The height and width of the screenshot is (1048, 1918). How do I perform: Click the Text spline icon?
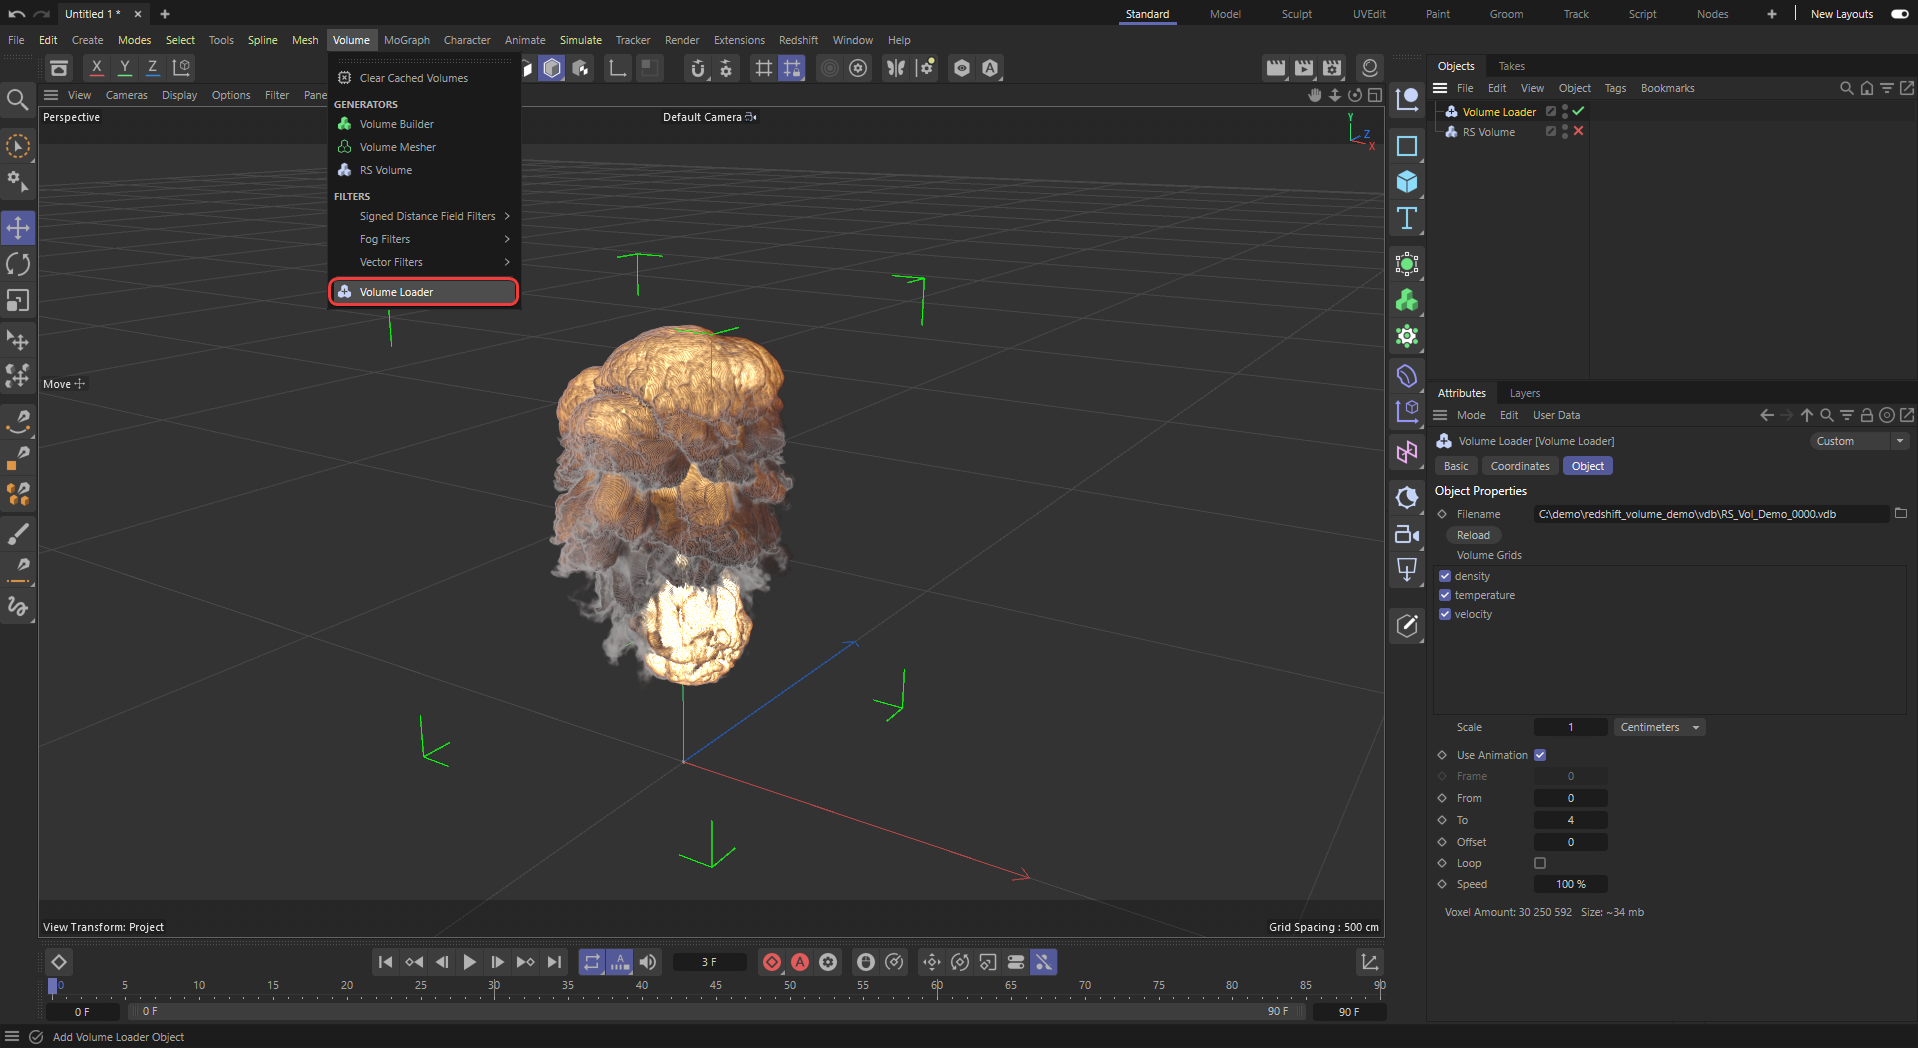[x=1407, y=218]
